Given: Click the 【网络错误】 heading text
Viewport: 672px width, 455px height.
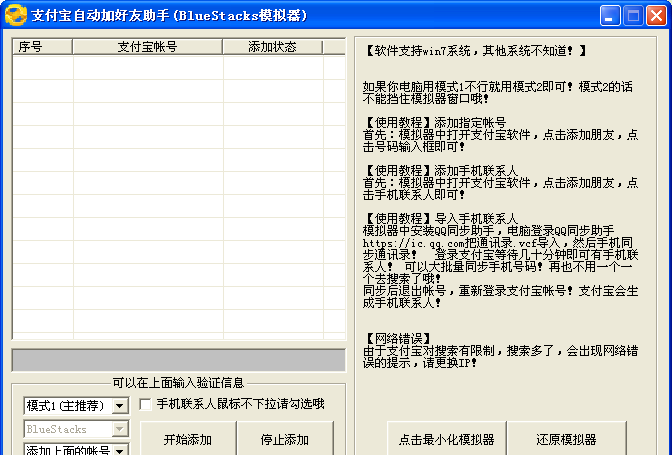Looking at the screenshot, I should pyautogui.click(x=397, y=339).
